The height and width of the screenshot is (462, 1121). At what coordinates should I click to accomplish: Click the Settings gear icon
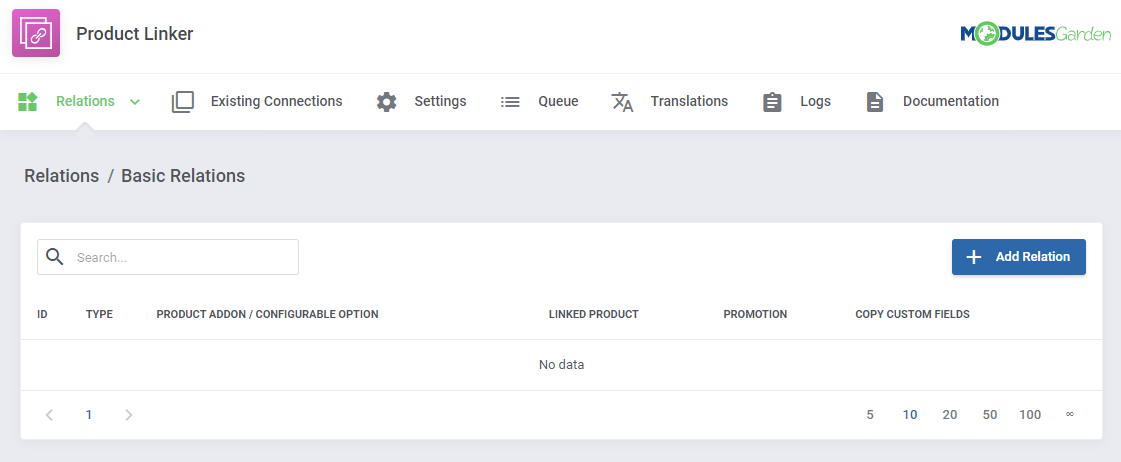tap(387, 102)
